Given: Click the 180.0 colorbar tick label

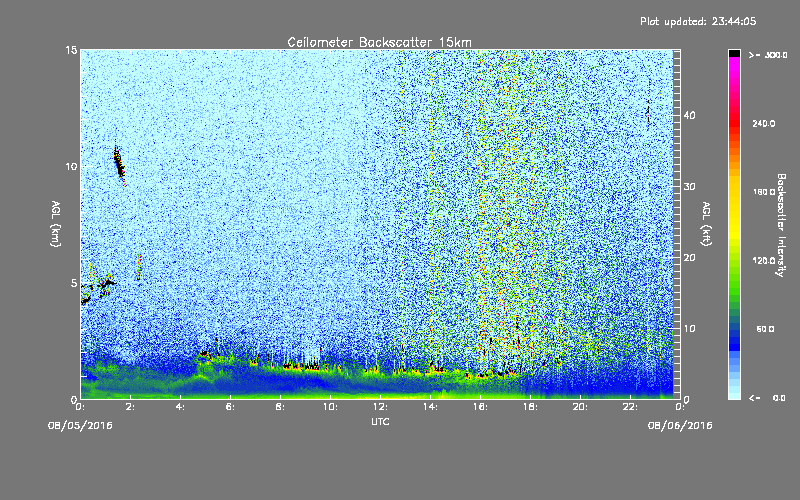Looking at the screenshot, I should point(764,192).
